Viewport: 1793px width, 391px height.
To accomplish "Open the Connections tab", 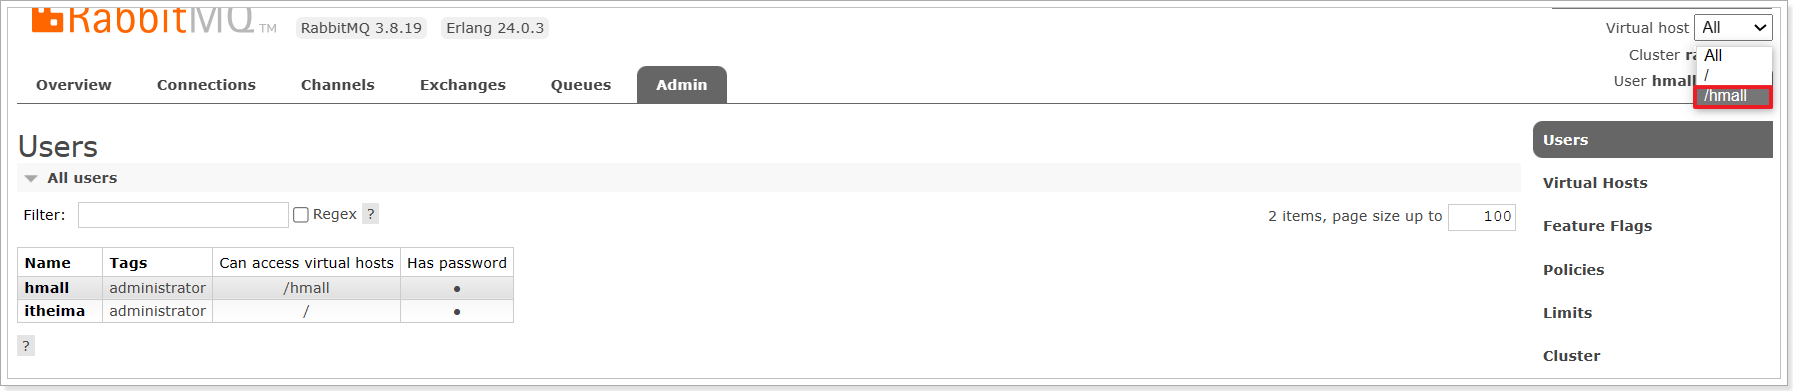I will point(206,85).
